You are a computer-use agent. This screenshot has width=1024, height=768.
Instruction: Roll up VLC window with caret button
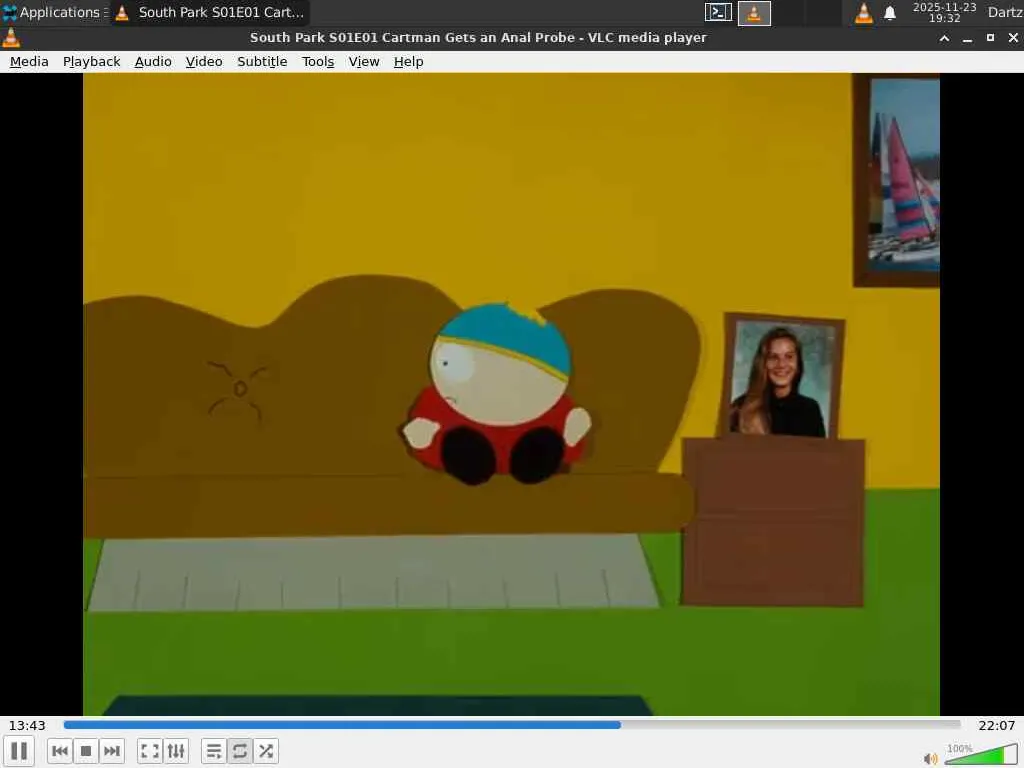pos(944,38)
